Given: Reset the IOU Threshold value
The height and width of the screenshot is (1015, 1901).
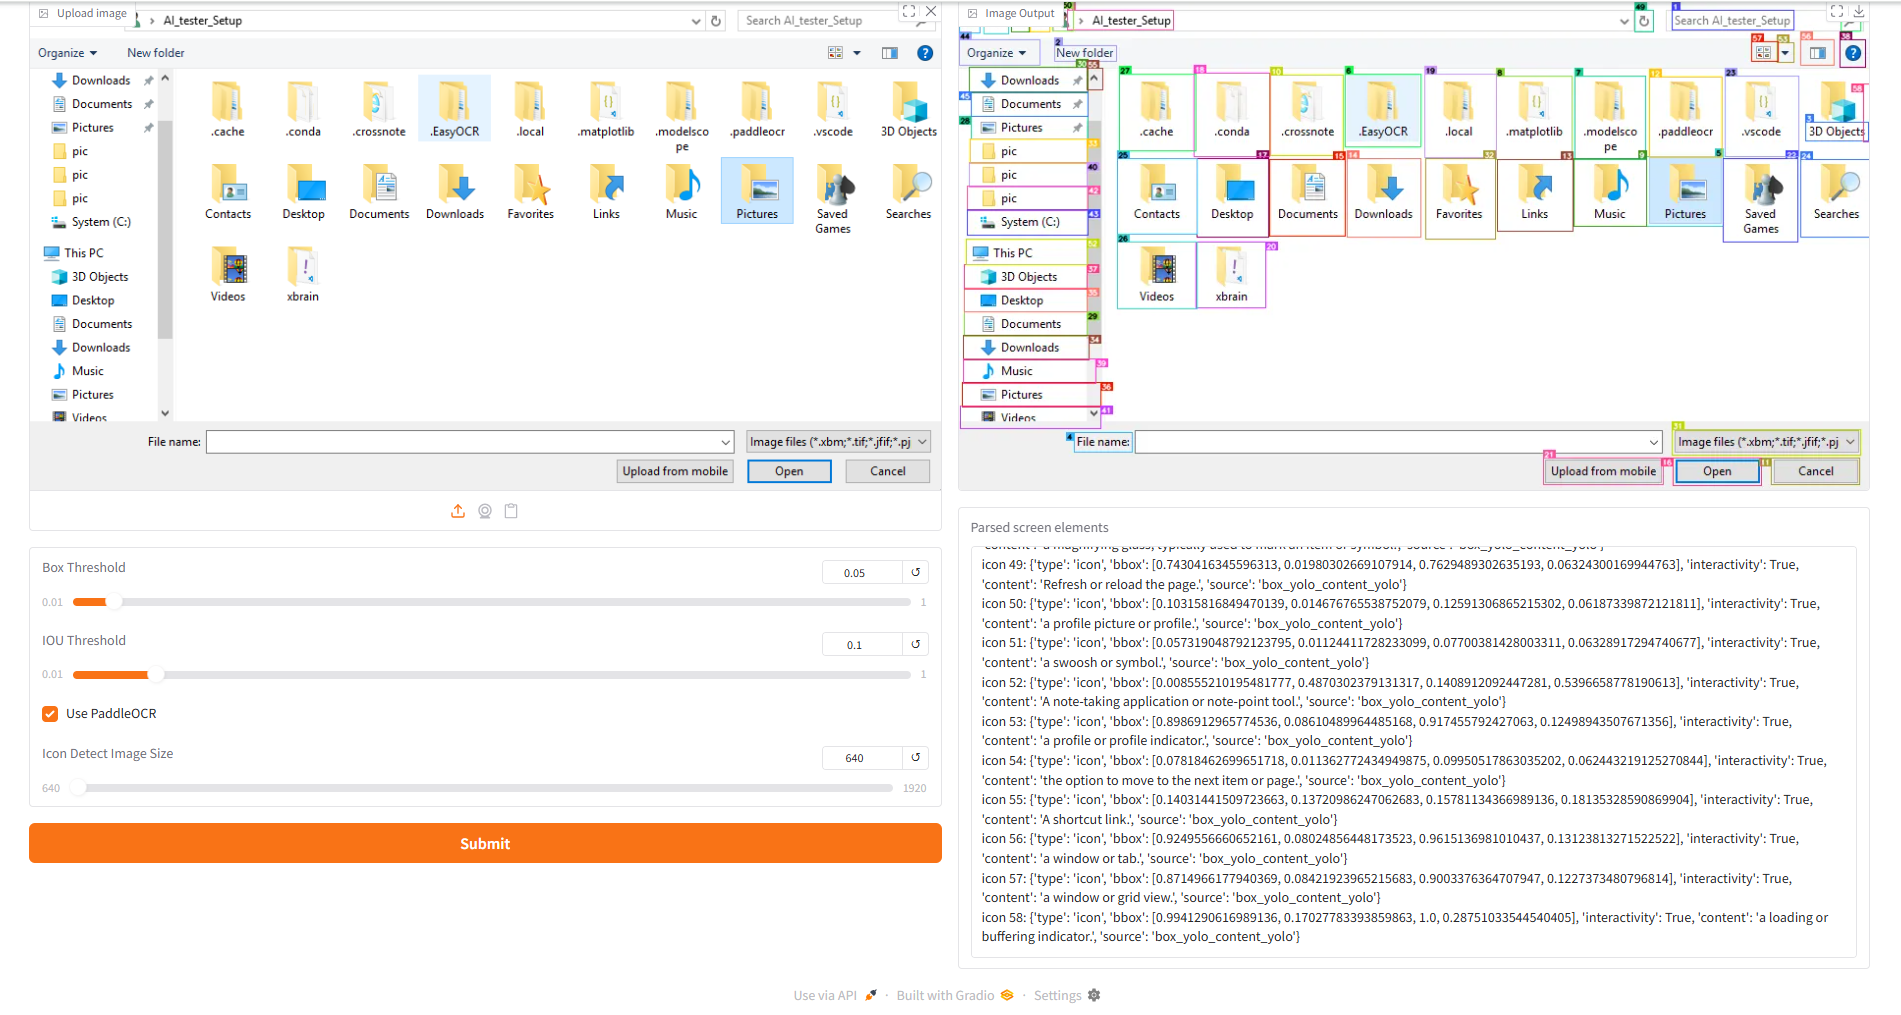Looking at the screenshot, I should click(x=915, y=644).
